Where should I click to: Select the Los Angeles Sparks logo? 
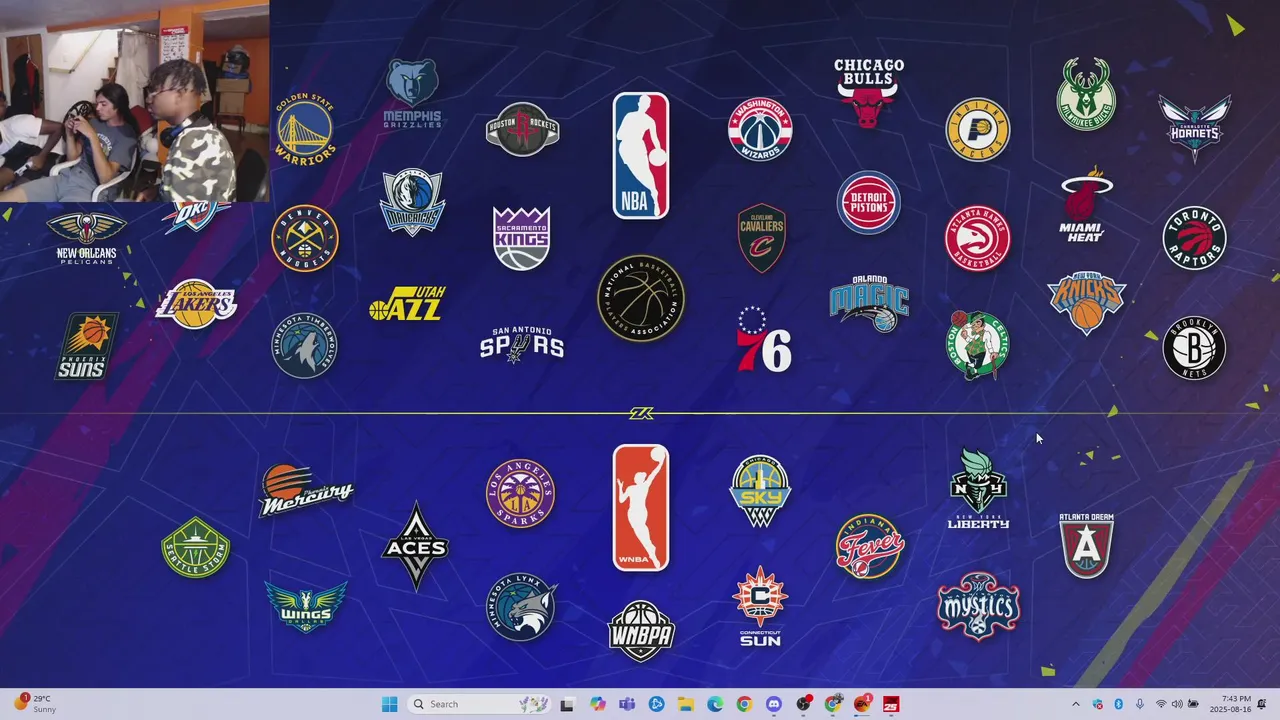(521, 492)
